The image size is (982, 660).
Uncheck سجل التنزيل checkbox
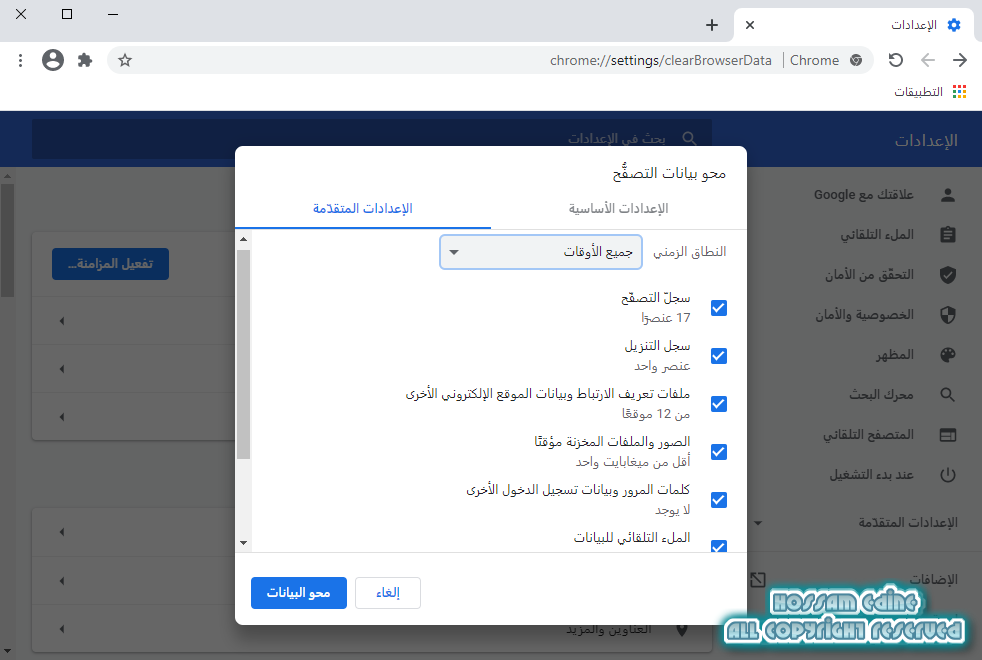pyautogui.click(x=719, y=356)
